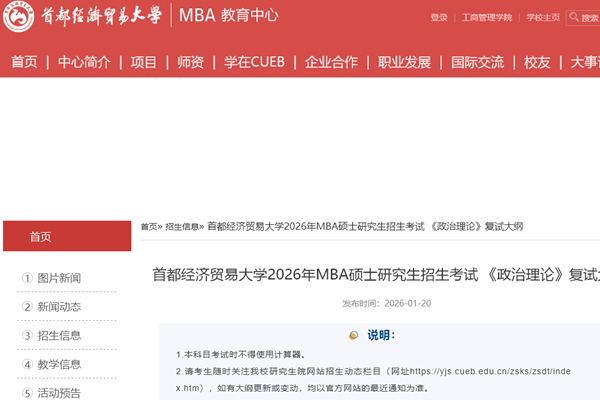Click the MBA 教育中心 heading
Screen dimensions: 600x400
[228, 16]
